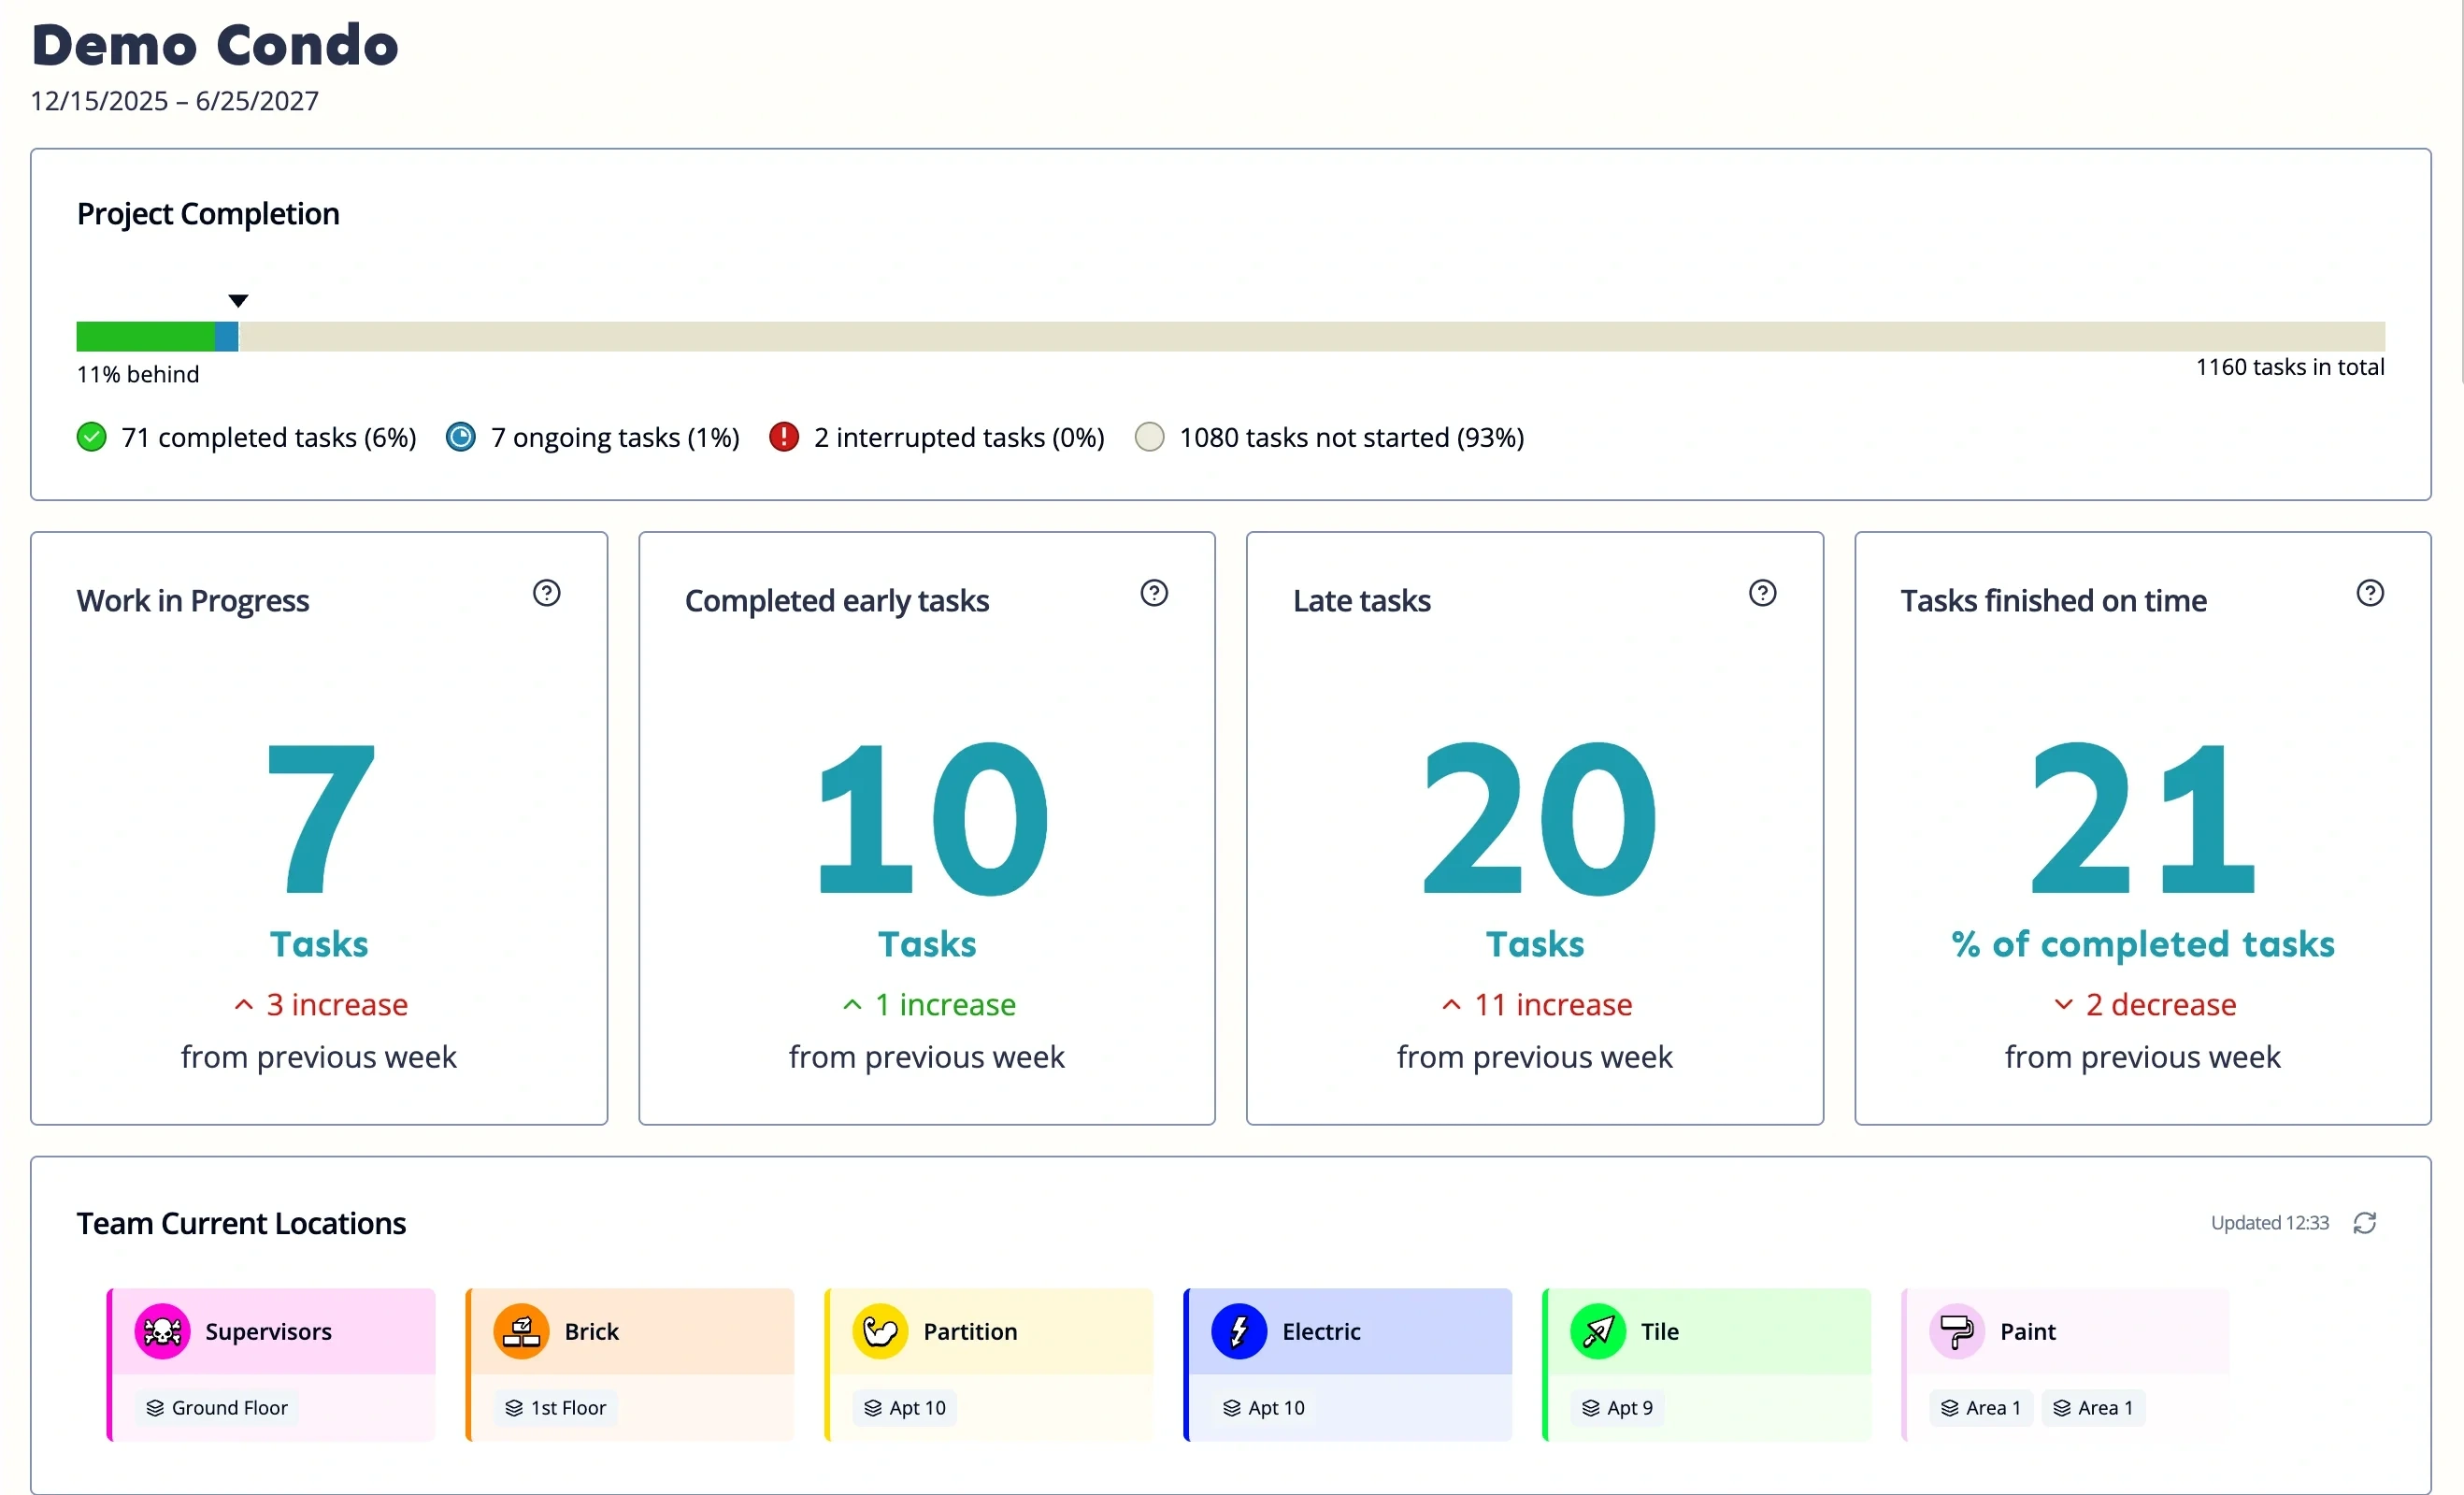This screenshot has height=1495, width=2464.
Task: Open help for Completed early tasks card
Action: (1154, 593)
